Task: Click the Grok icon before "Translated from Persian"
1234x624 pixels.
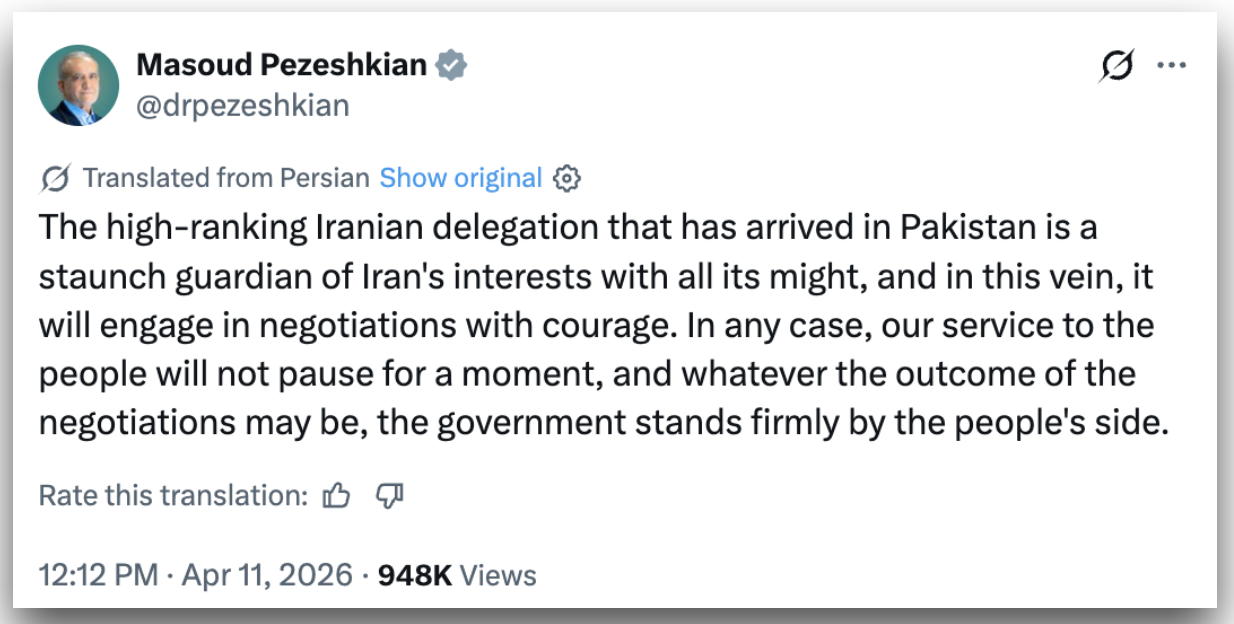Action: (56, 179)
